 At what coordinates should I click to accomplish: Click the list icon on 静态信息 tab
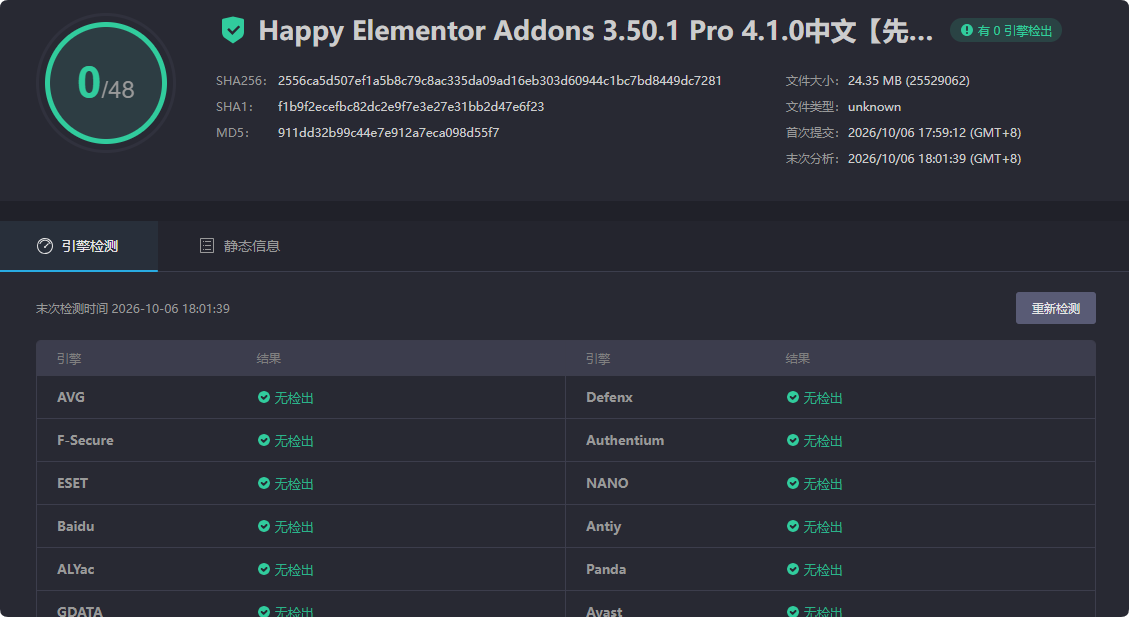tap(207, 246)
